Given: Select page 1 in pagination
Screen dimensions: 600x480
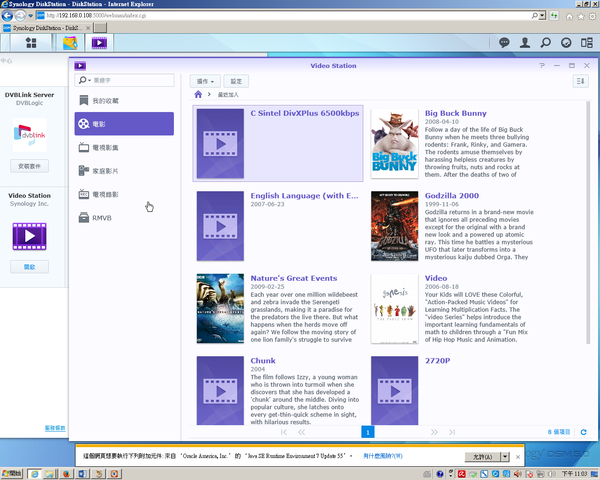Looking at the screenshot, I should click(x=367, y=432).
